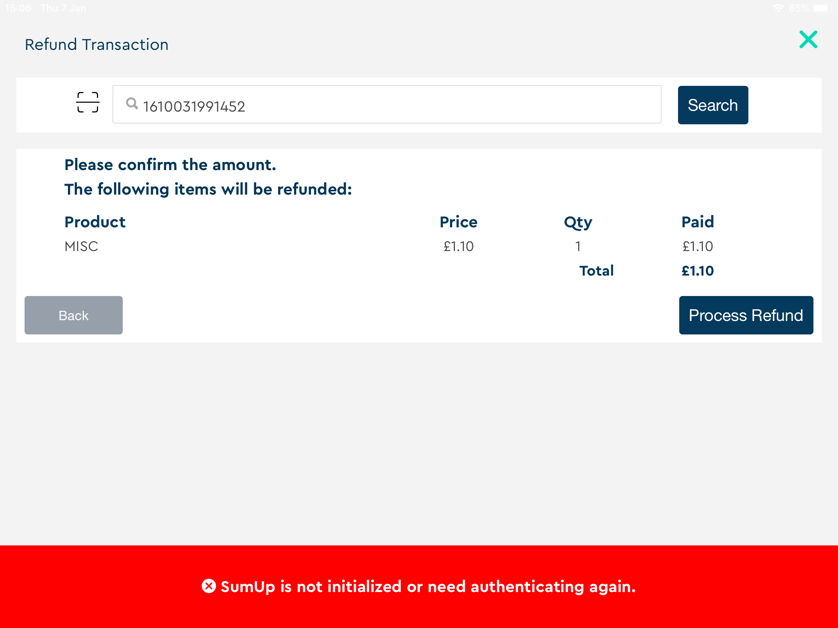The width and height of the screenshot is (838, 628).
Task: Click the Paid column header
Action: tap(697, 222)
